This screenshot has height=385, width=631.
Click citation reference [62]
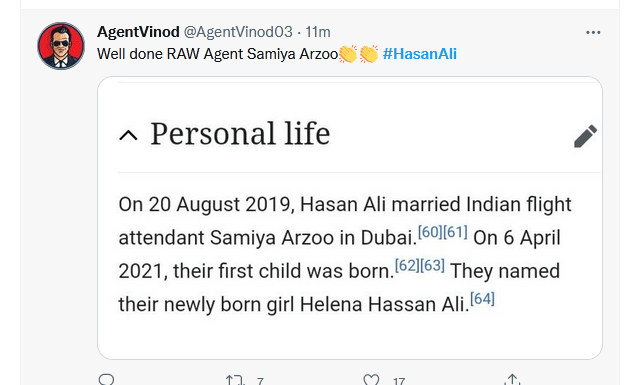(407, 266)
